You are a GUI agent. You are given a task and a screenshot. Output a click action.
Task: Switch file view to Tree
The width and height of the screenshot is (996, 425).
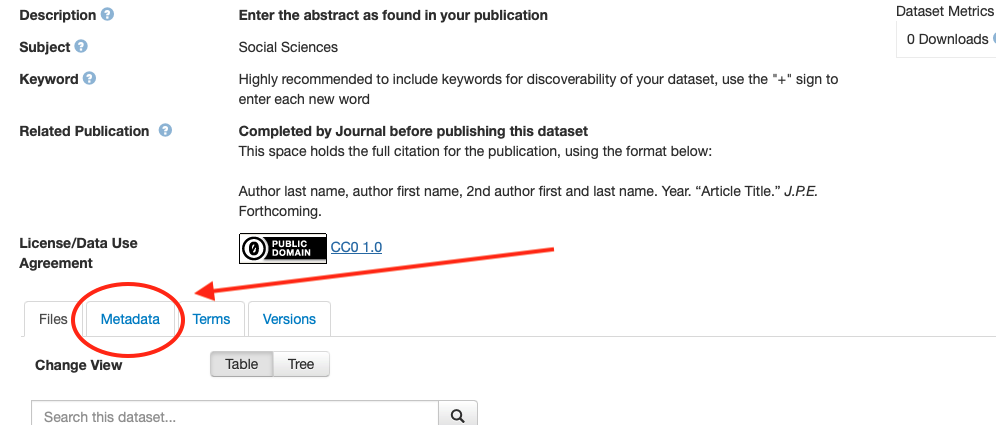(301, 364)
